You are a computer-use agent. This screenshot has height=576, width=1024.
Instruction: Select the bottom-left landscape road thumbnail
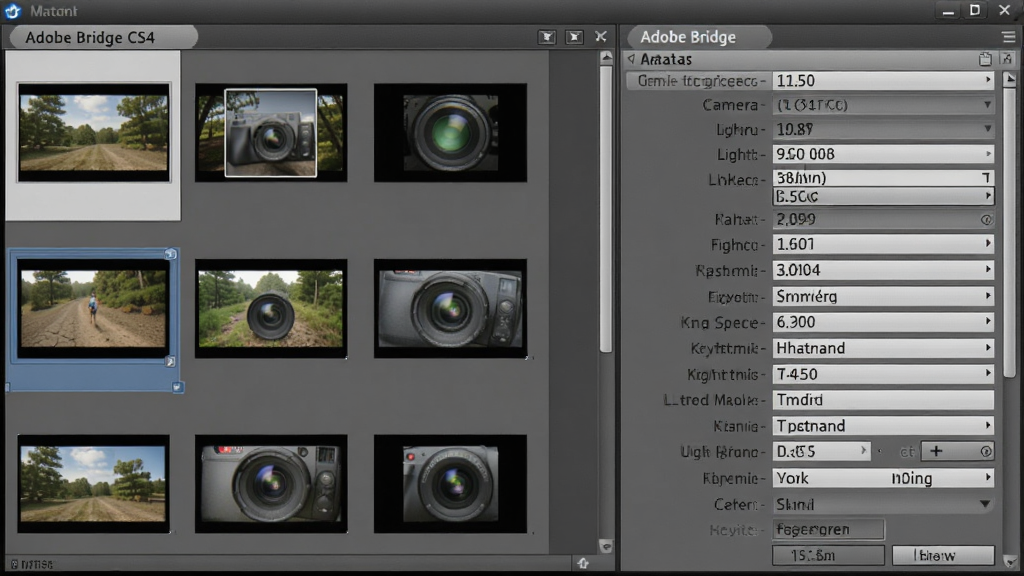point(93,484)
